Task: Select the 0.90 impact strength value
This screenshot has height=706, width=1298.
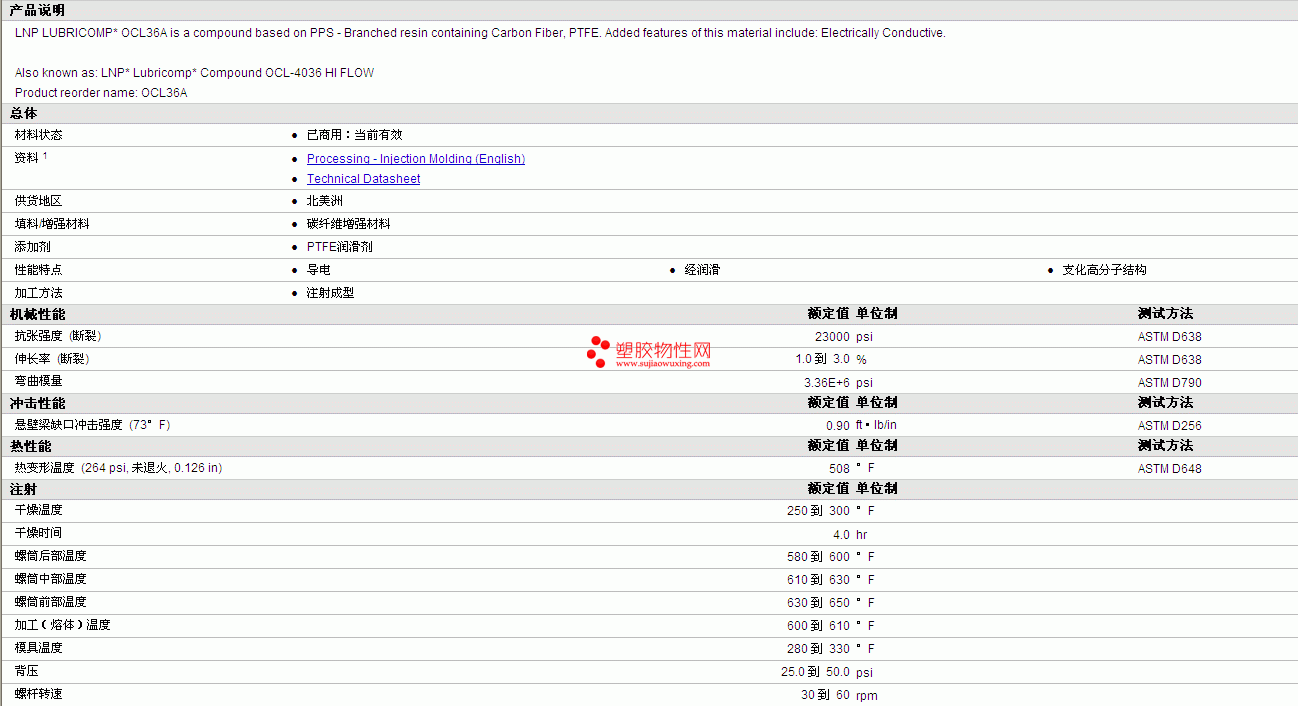Action: point(838,426)
